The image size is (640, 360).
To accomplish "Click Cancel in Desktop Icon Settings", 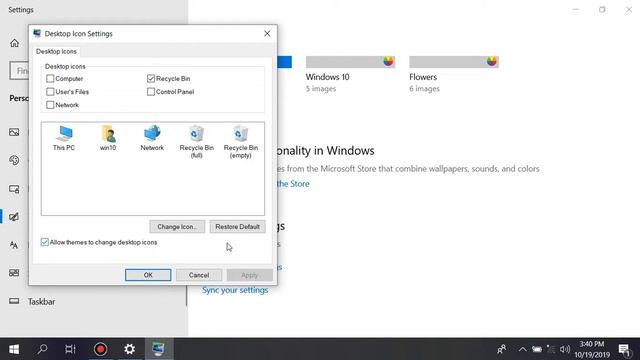I will (199, 275).
